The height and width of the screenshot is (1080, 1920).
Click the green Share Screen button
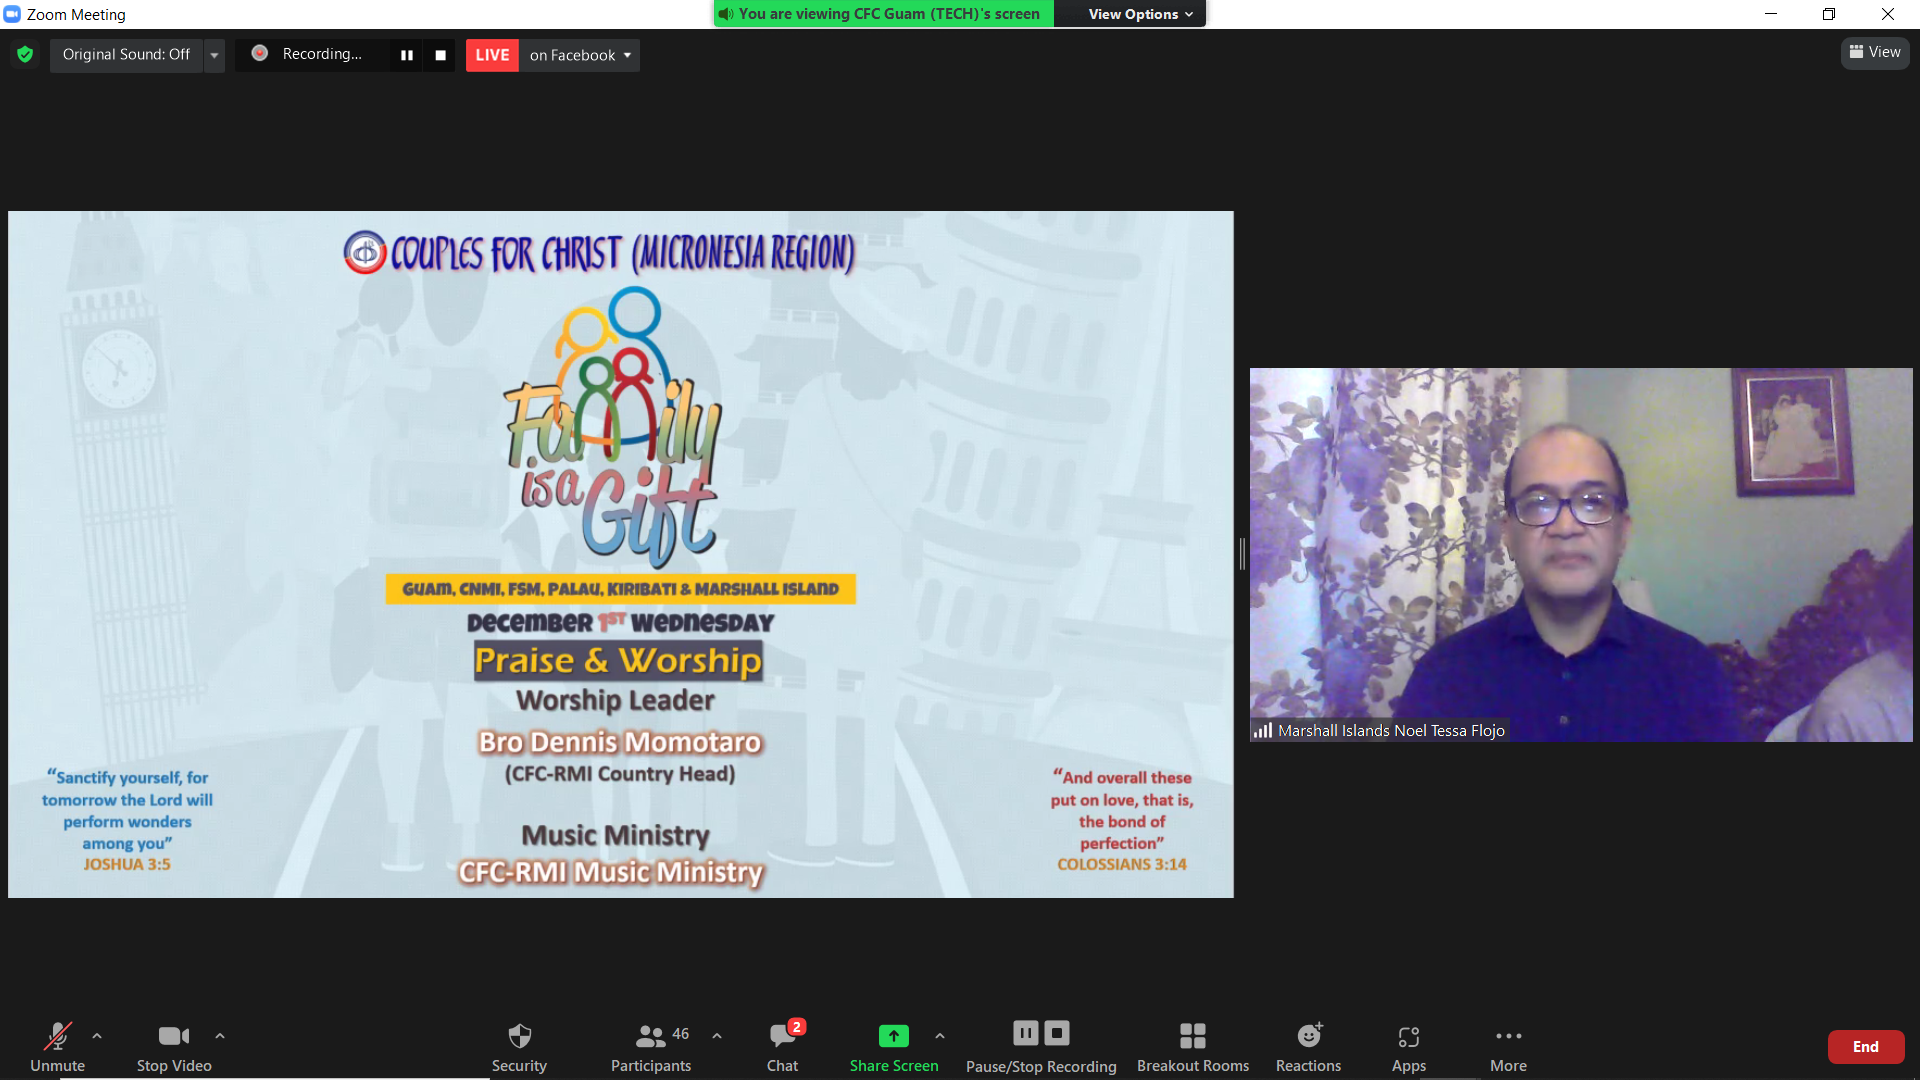pos(894,1046)
